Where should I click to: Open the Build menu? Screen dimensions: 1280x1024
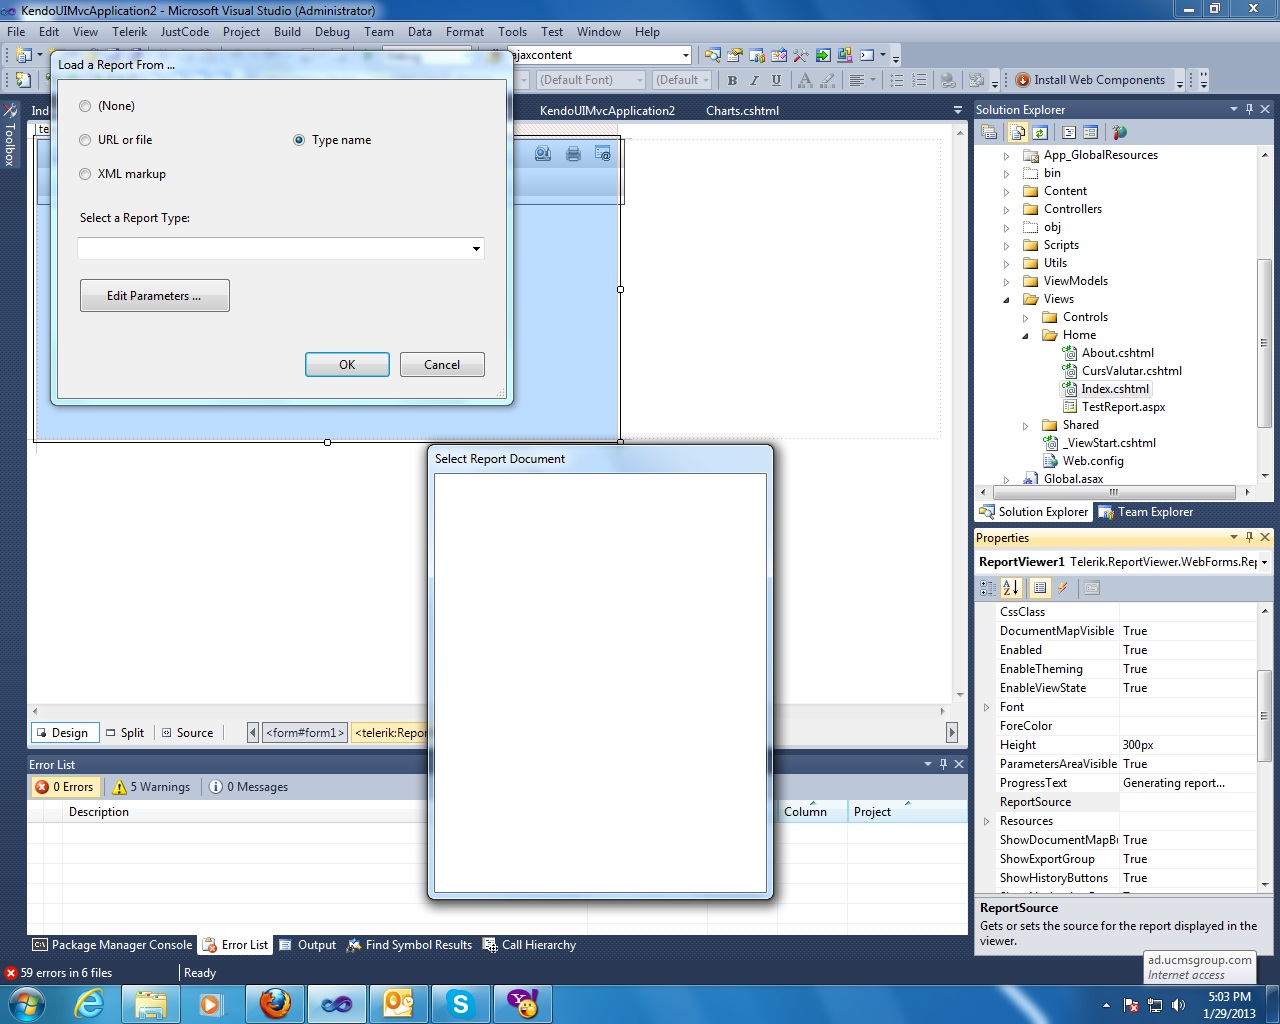tap(287, 32)
